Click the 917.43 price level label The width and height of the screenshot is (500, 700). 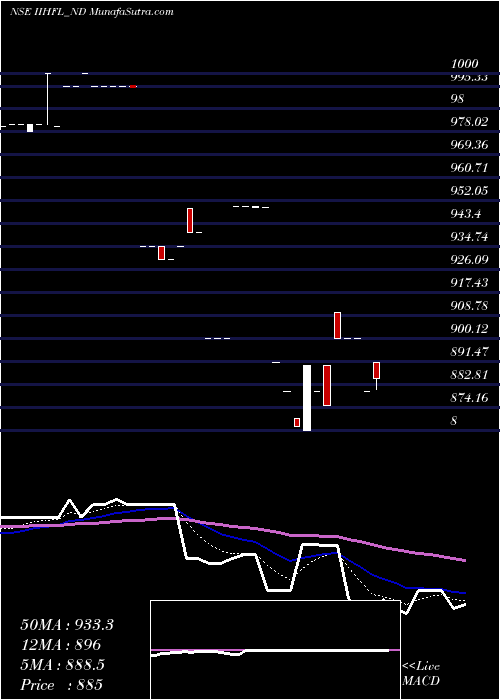[469, 283]
